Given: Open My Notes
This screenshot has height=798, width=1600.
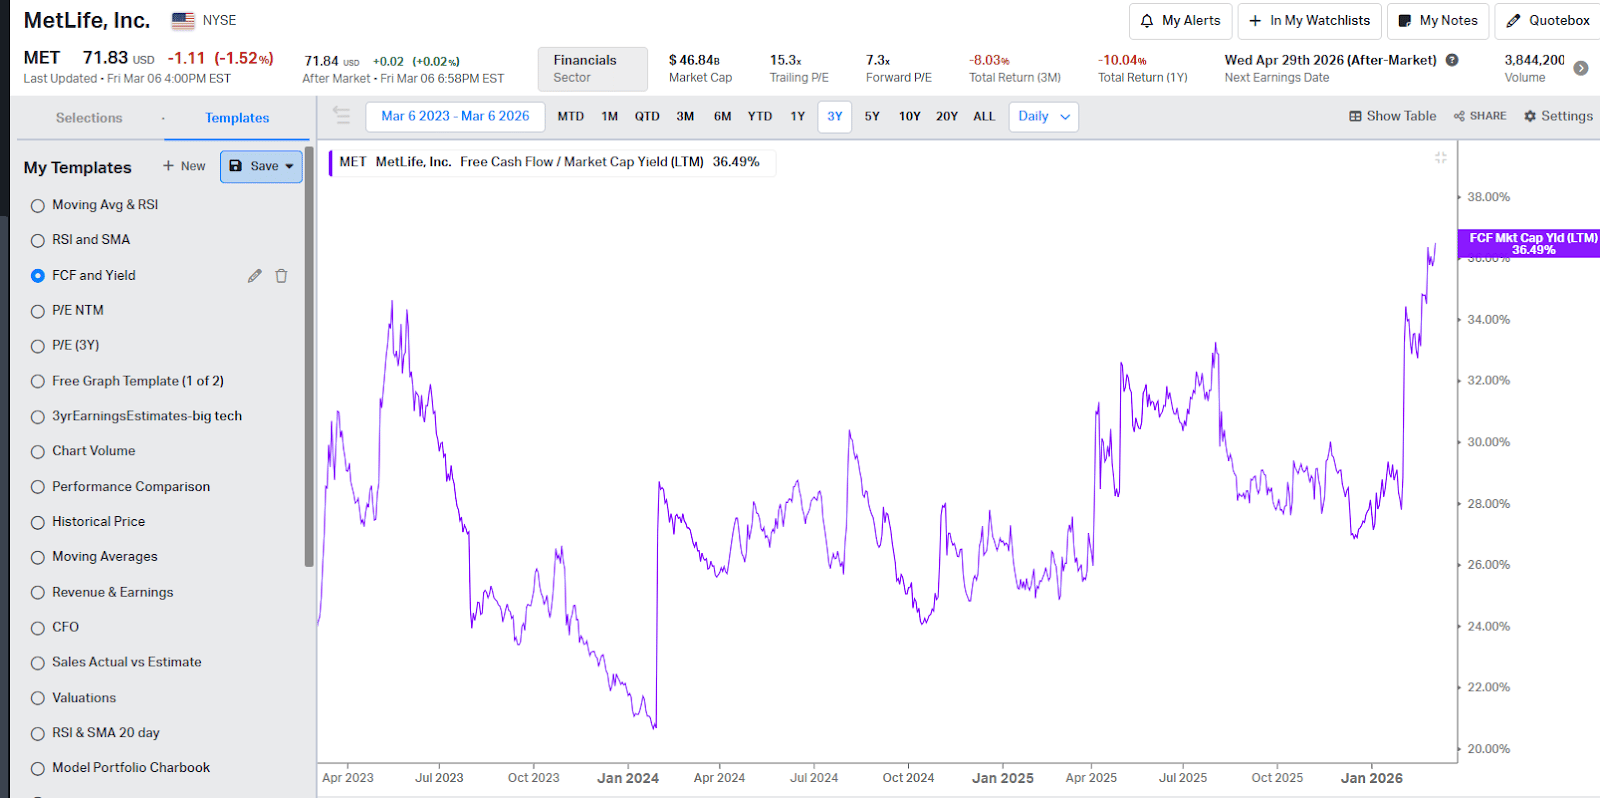Looking at the screenshot, I should [x=1438, y=21].
